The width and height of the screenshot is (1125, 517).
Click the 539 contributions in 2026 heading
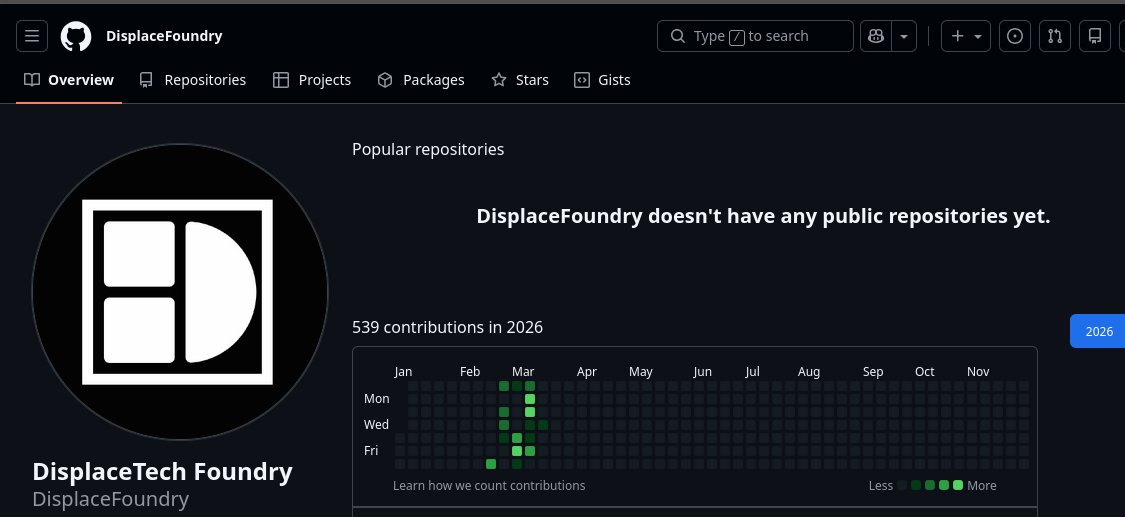[448, 328]
